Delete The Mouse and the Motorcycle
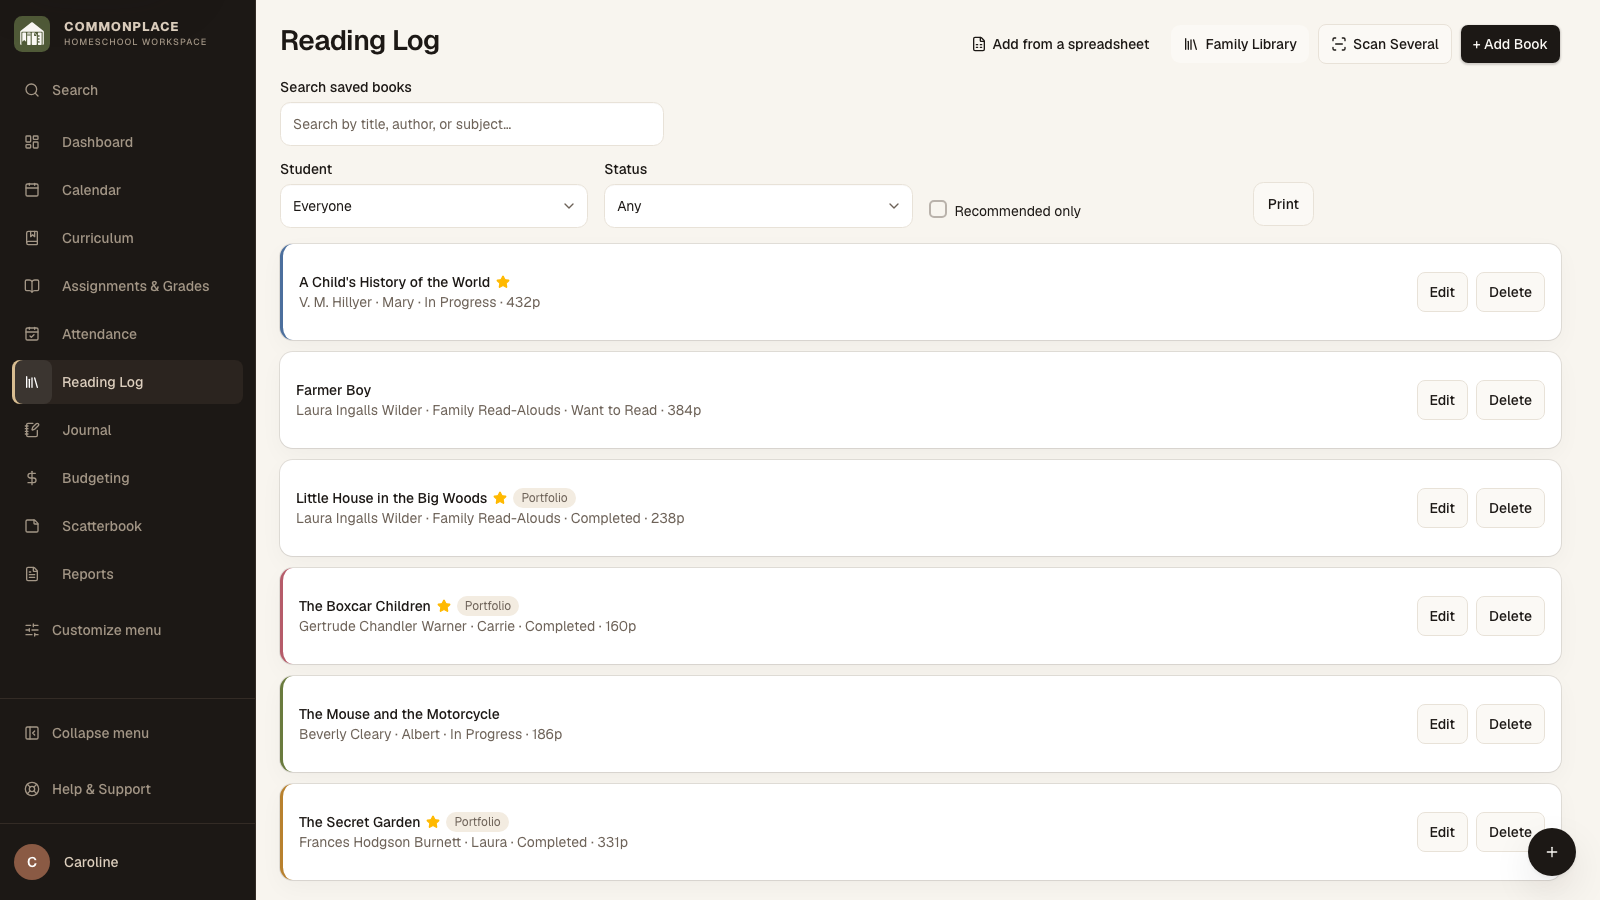 point(1510,724)
